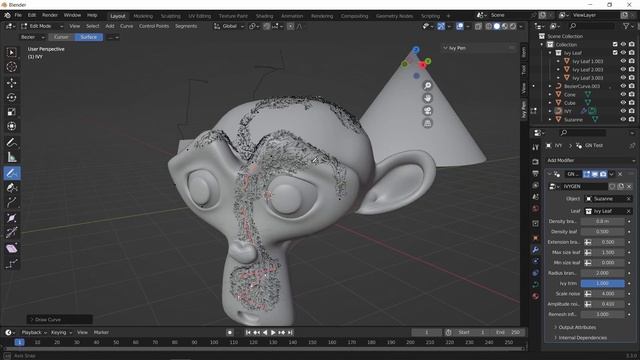Click the current frame number field

tap(427, 333)
